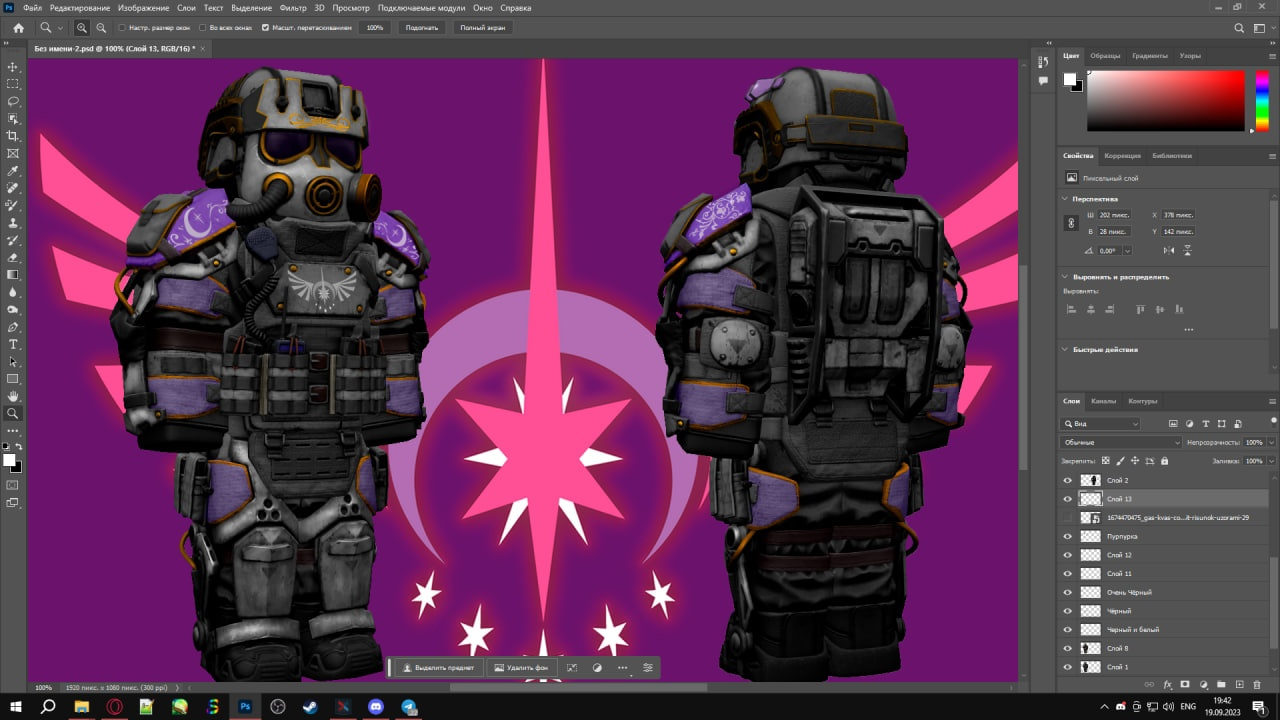Image resolution: width=1280 pixels, height=720 pixels.
Task: Switch to the Каналы tab
Action: (x=1103, y=401)
